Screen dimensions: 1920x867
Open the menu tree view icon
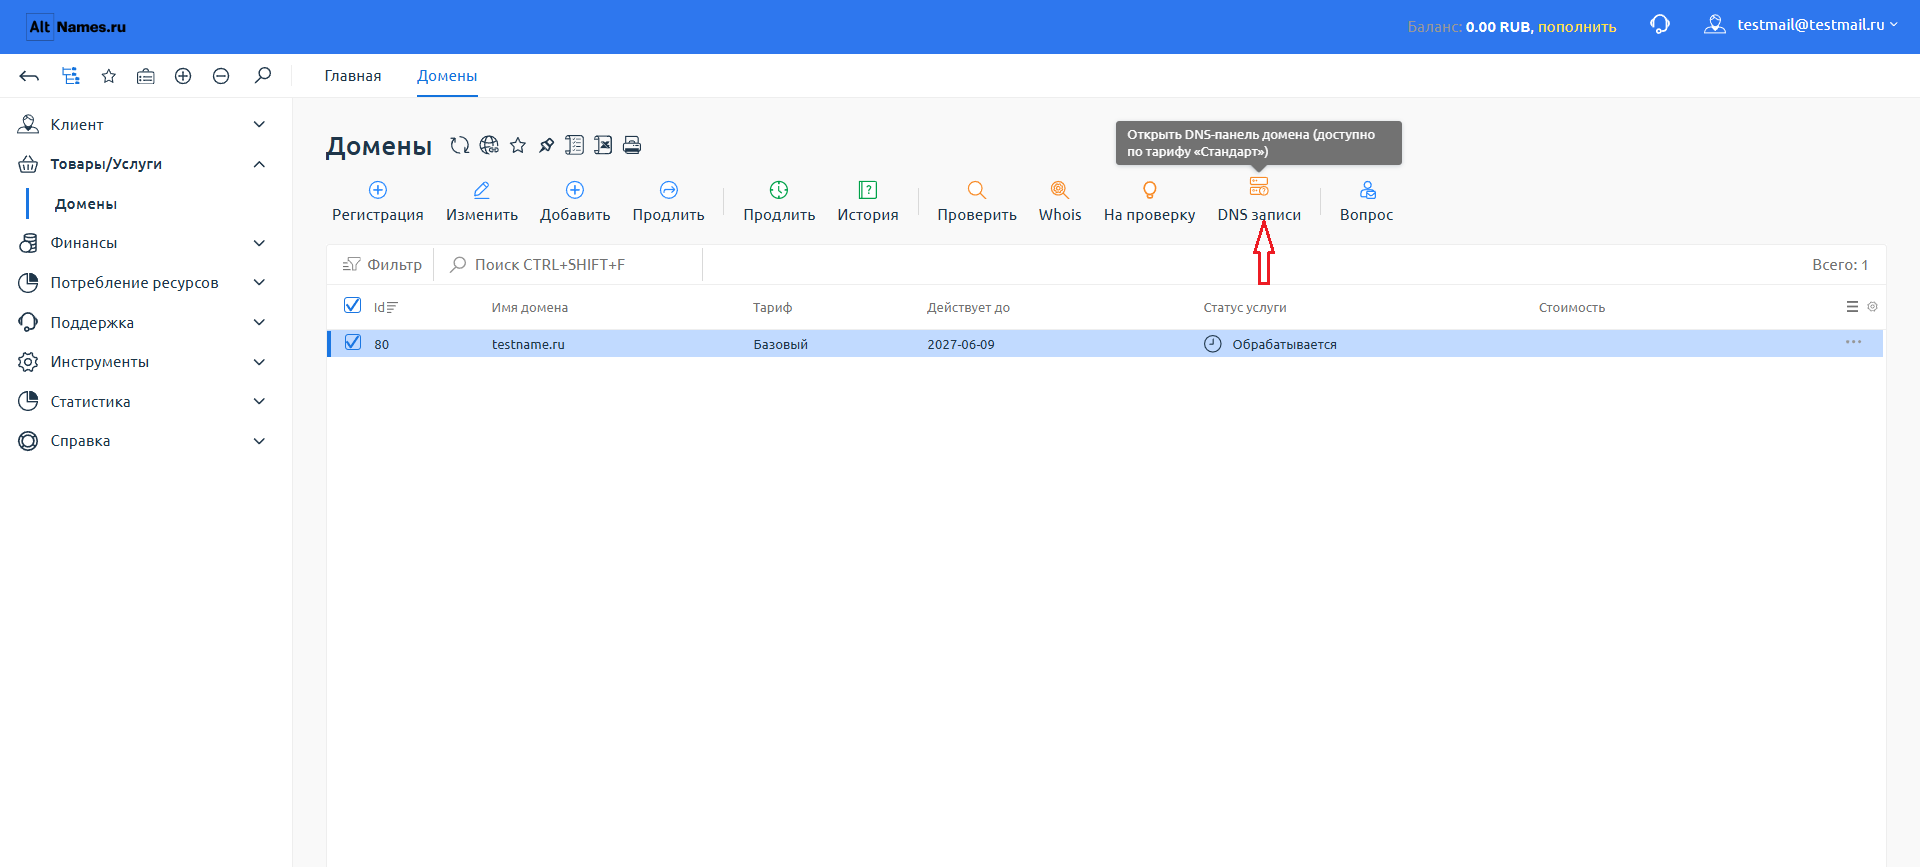[x=70, y=76]
